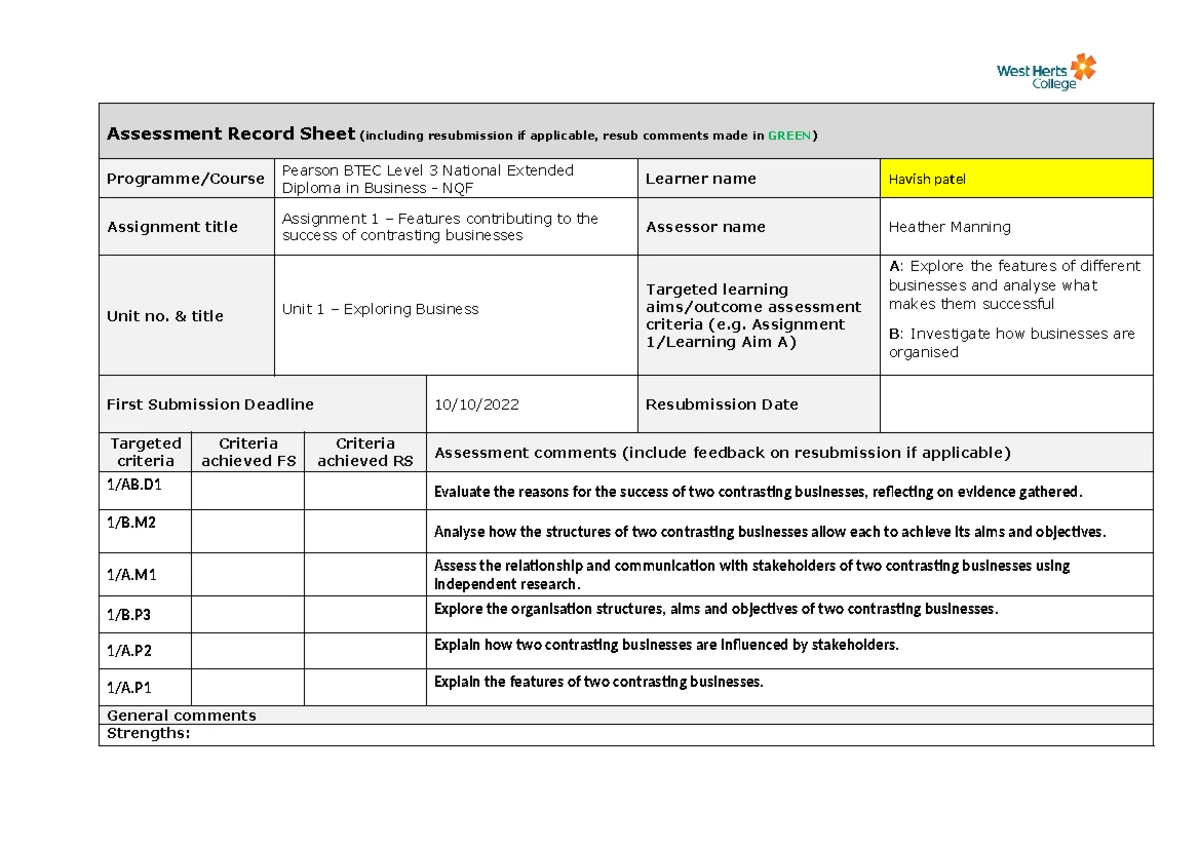Click empty Resubmission Date value cell
Image resolution: width=1200 pixels, height=849 pixels.
(1016, 404)
